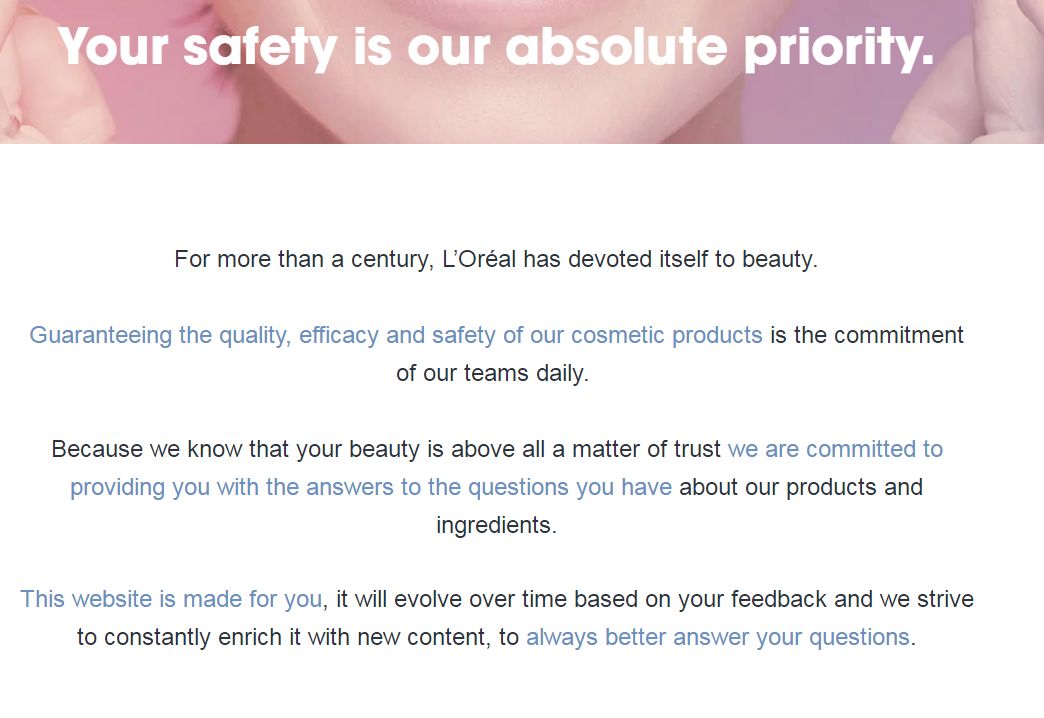This screenshot has width=1044, height=718.
Task: Click the word 'feedback' in the last paragraph
Action: tap(778, 600)
